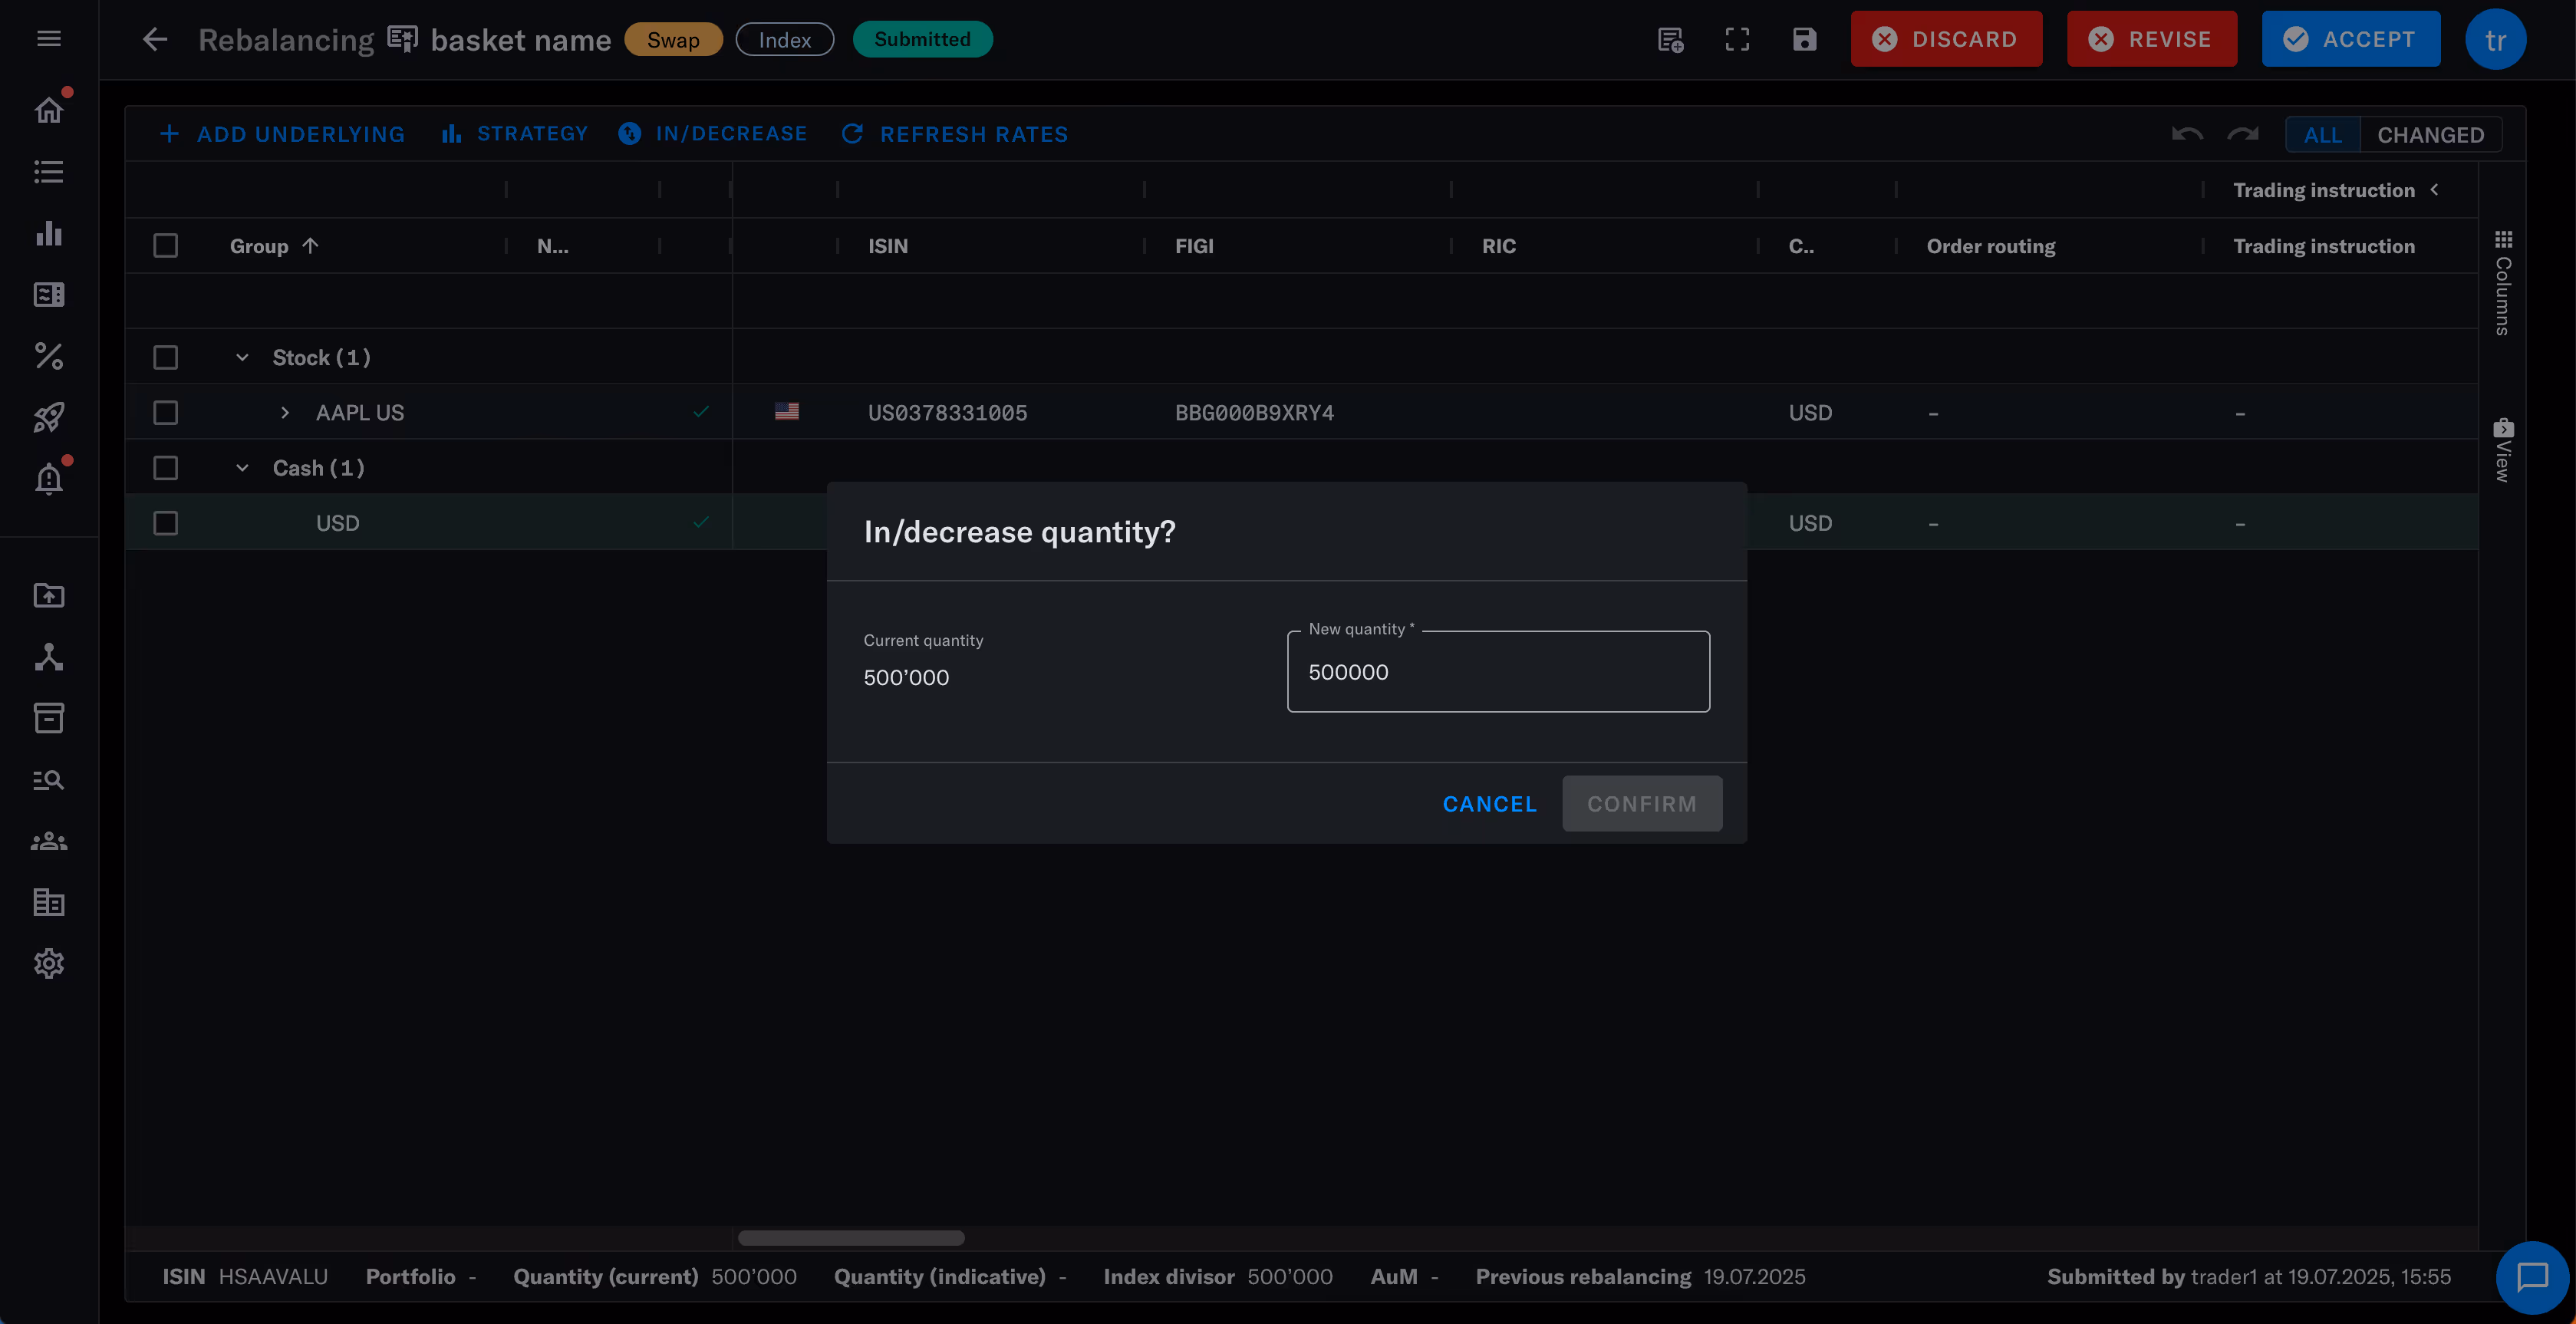Click the FIGI column header
This screenshot has width=2576, height=1324.
pos(1194,246)
